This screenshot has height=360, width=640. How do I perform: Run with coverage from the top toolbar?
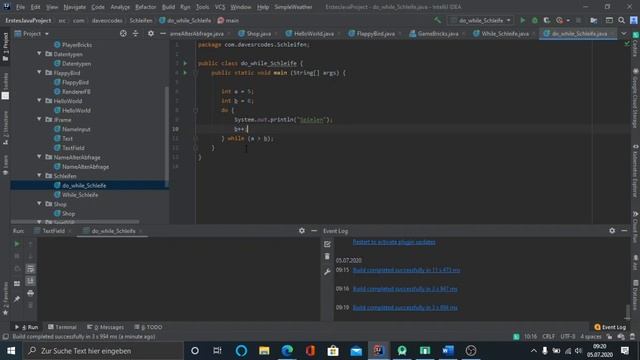(547, 20)
